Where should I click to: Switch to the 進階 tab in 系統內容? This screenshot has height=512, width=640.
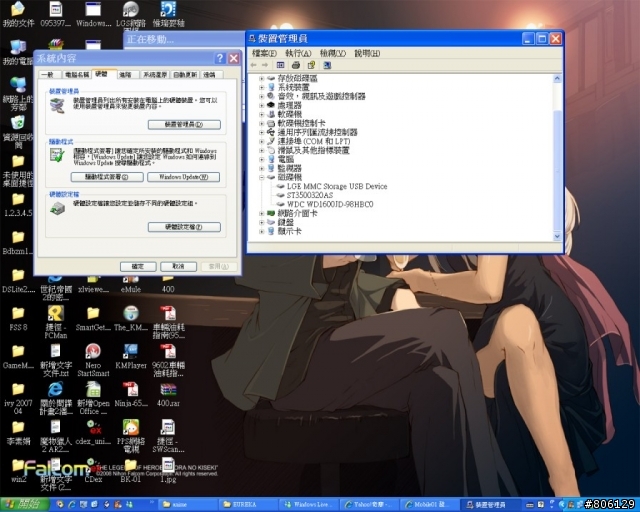pos(125,75)
